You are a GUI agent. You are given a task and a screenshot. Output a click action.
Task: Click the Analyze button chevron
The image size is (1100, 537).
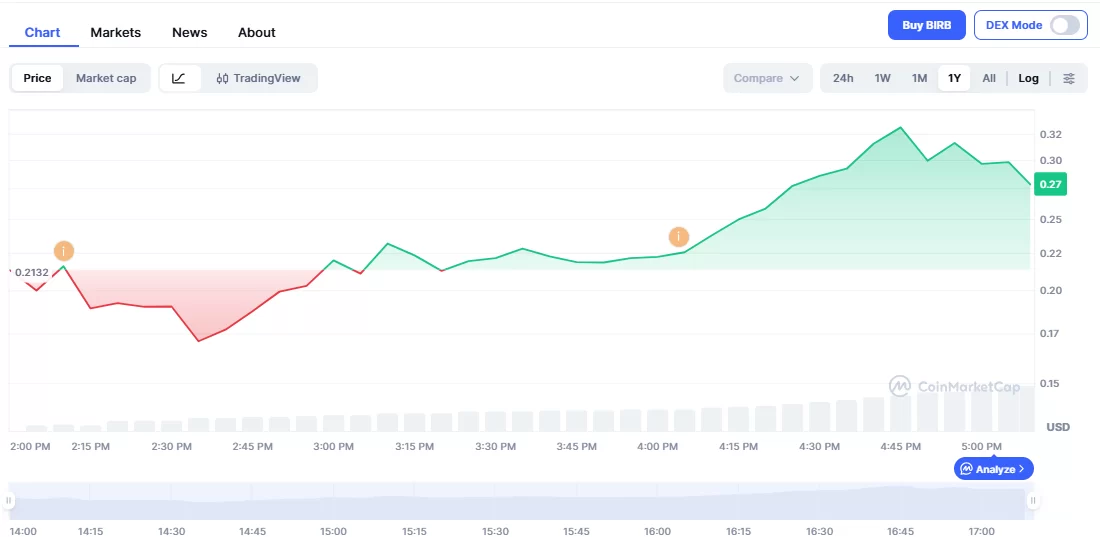(x=1022, y=469)
